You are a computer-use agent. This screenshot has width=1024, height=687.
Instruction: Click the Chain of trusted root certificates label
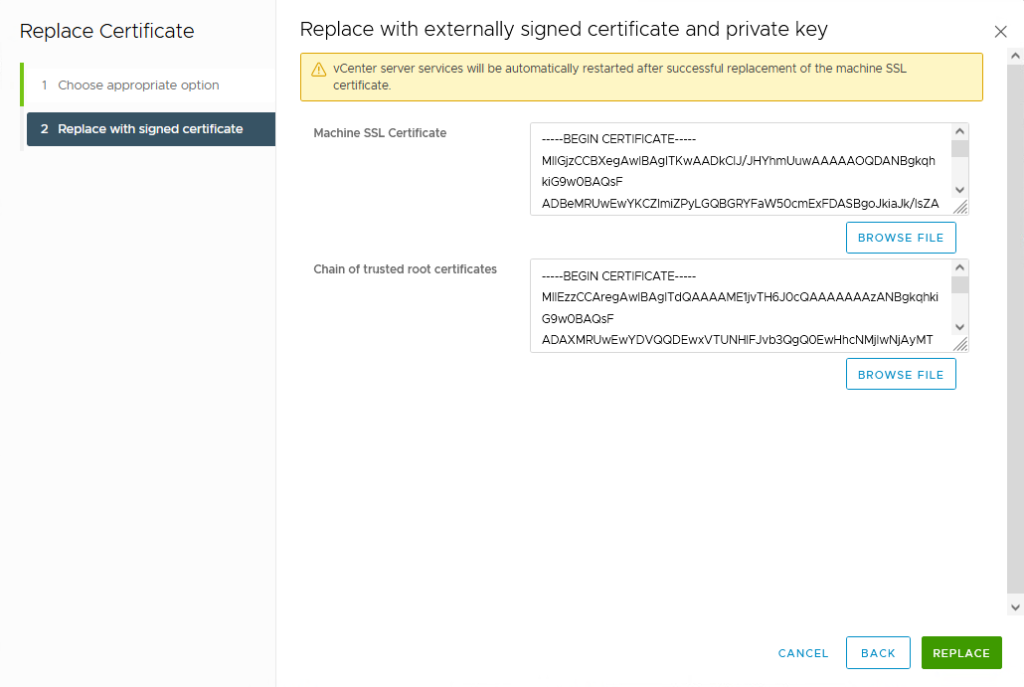[x=405, y=269]
